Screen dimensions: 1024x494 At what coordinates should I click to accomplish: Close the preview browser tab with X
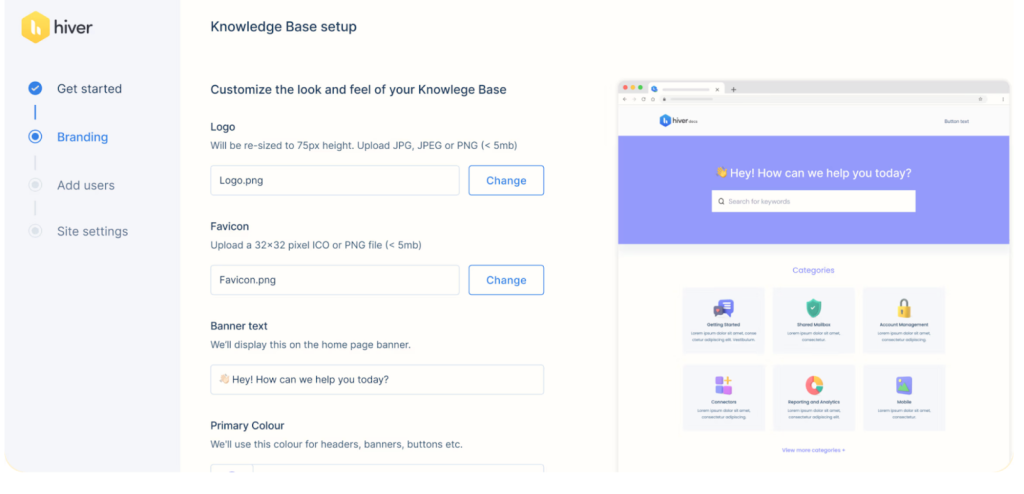point(717,90)
